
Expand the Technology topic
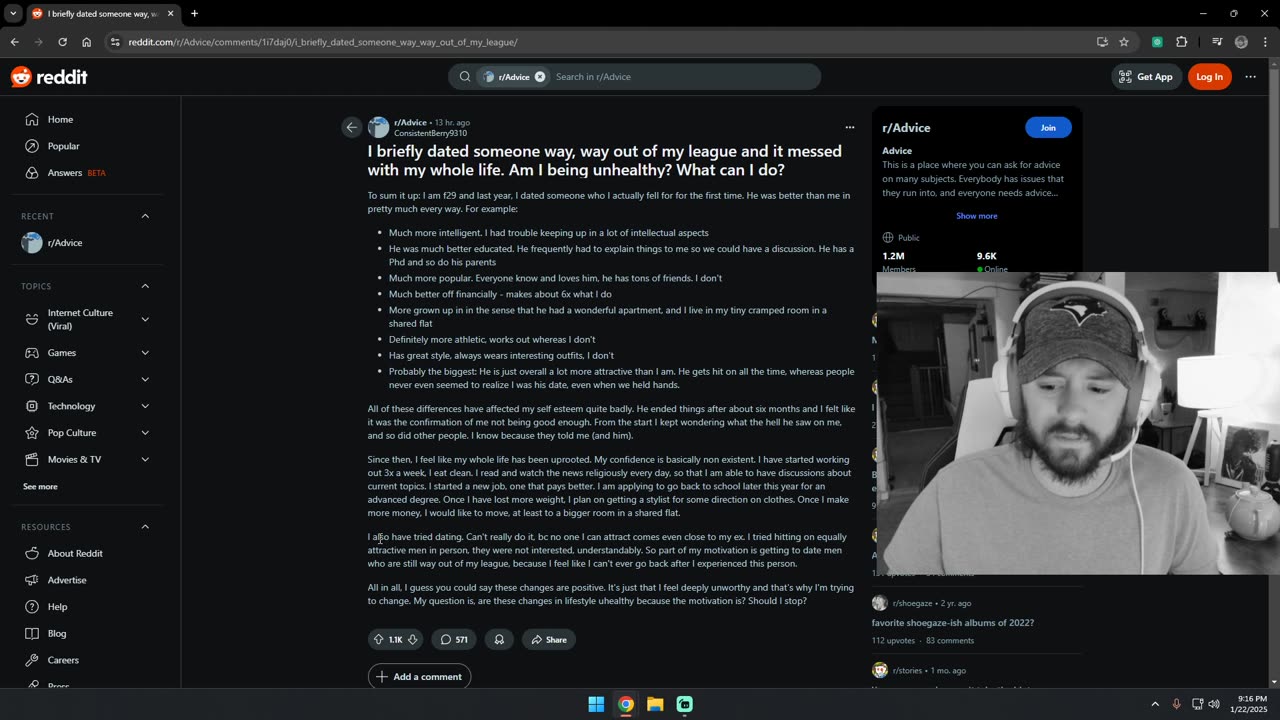pyautogui.click(x=145, y=406)
